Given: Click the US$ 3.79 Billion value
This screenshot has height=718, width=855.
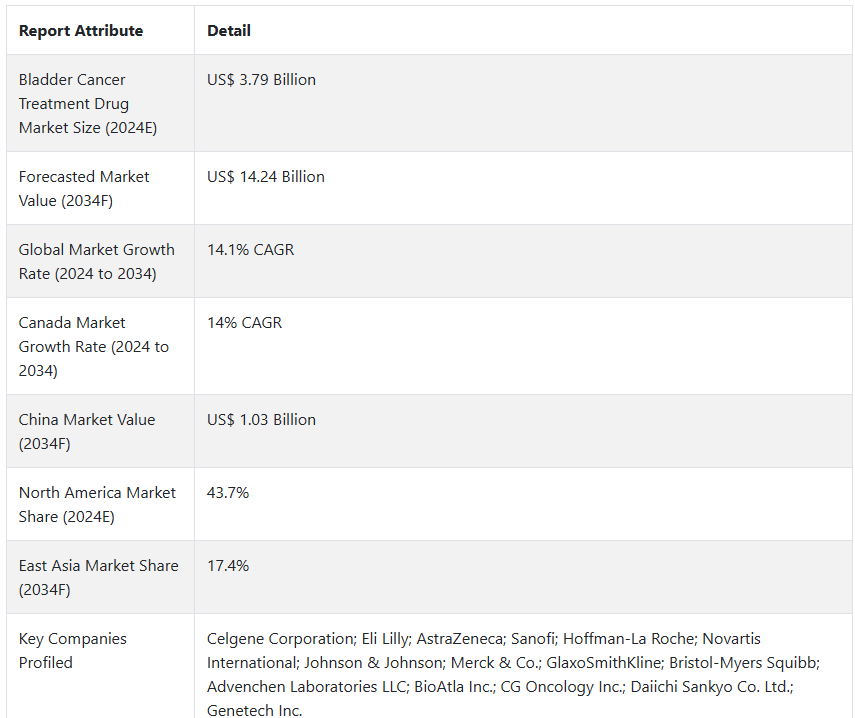Looking at the screenshot, I should tap(261, 80).
